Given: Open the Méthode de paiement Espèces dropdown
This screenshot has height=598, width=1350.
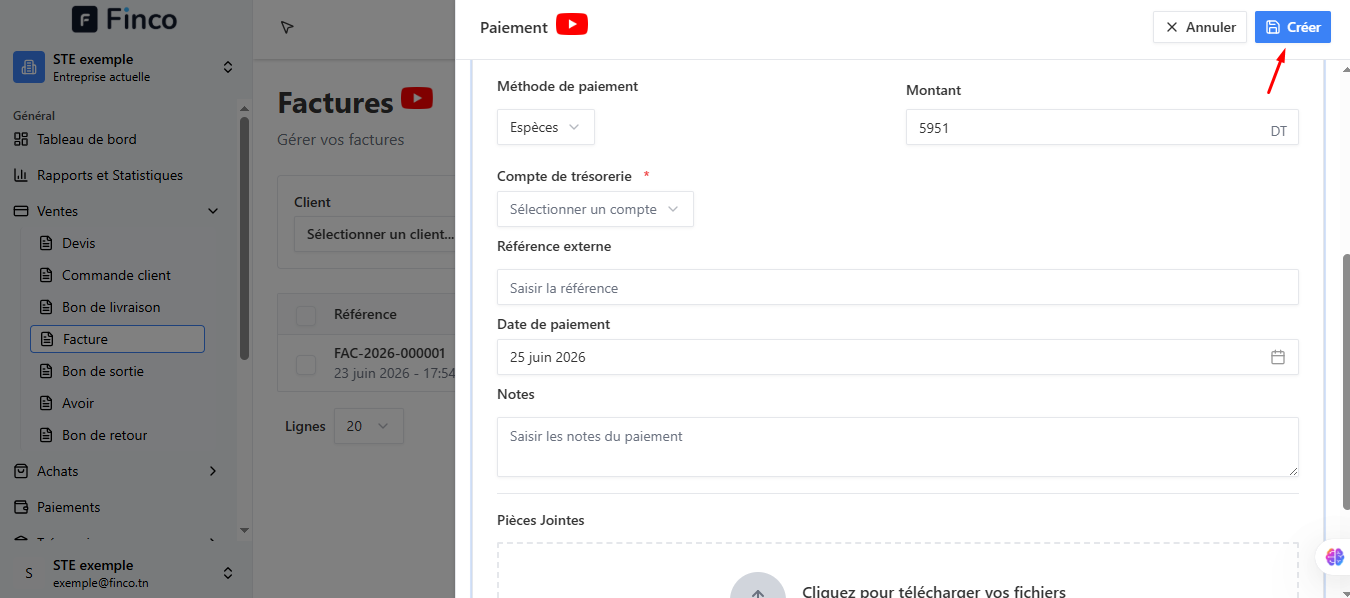Looking at the screenshot, I should click(x=546, y=127).
